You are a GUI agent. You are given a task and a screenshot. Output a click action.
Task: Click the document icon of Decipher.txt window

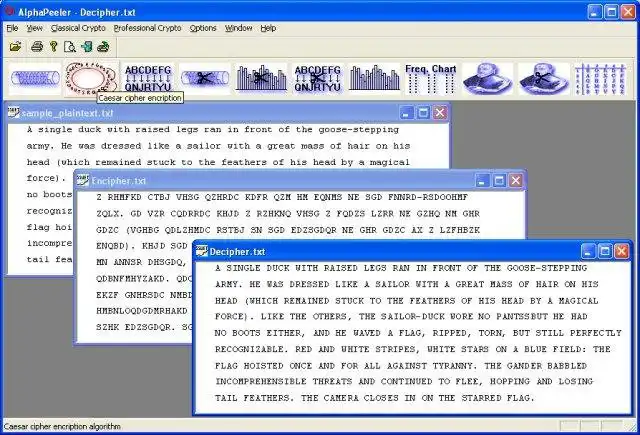click(x=202, y=251)
